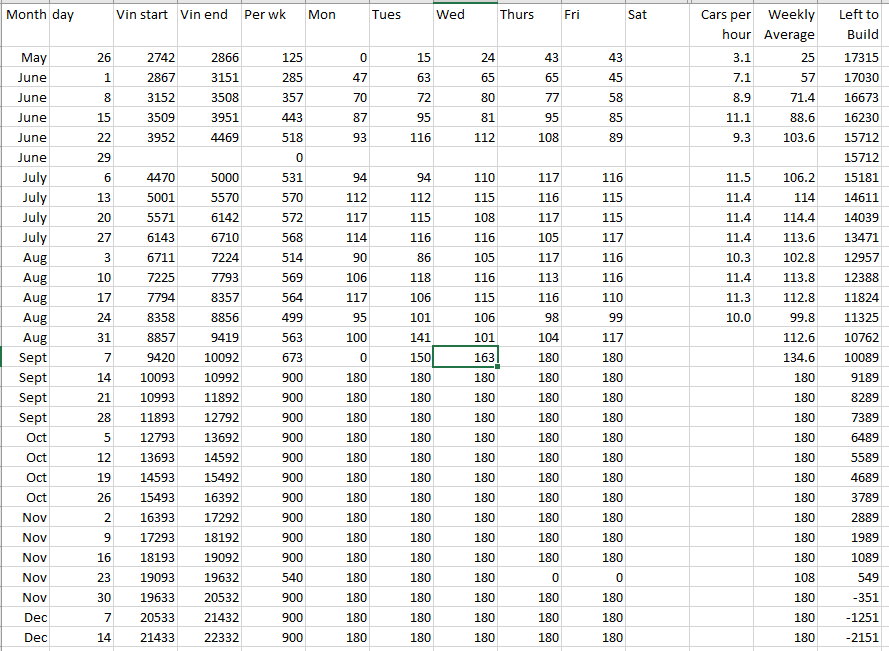Select the "Per wk" header cell
The height and width of the screenshot is (651, 889).
pos(273,16)
